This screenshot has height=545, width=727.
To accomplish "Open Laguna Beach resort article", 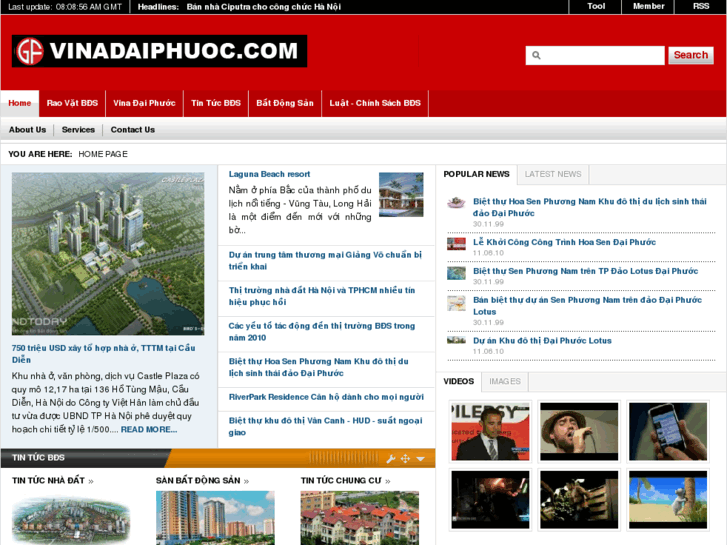I will coord(269,174).
